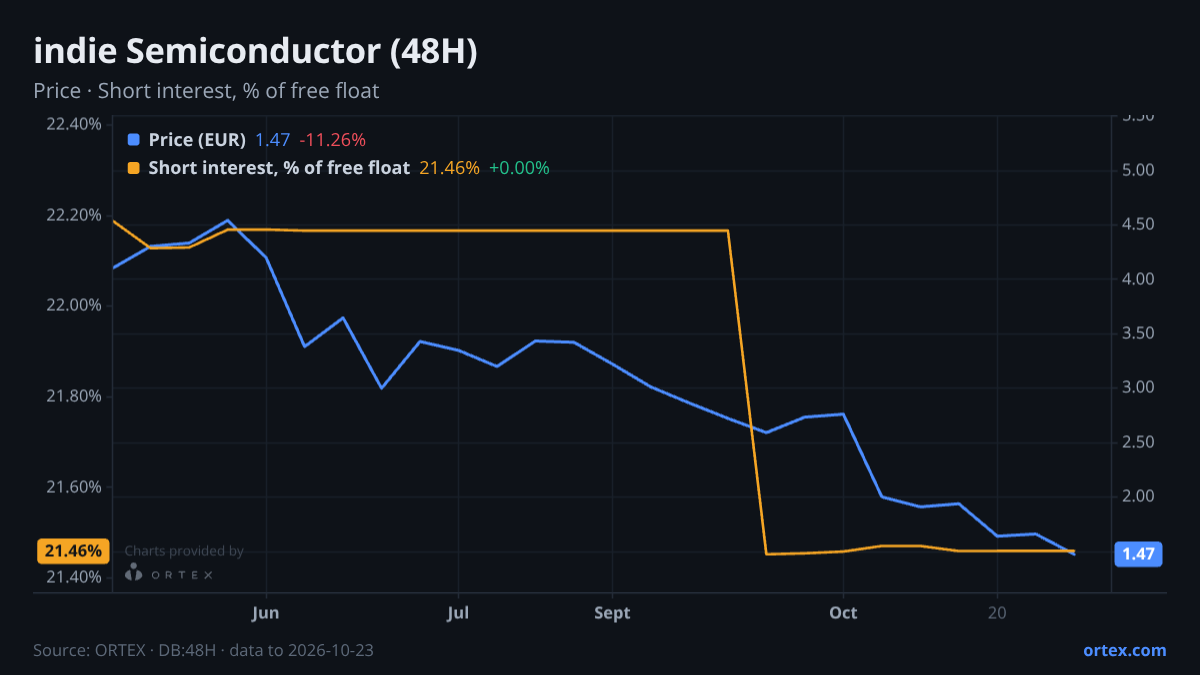Click the legend price value 1.47
The height and width of the screenshot is (675, 1200).
pos(272,140)
